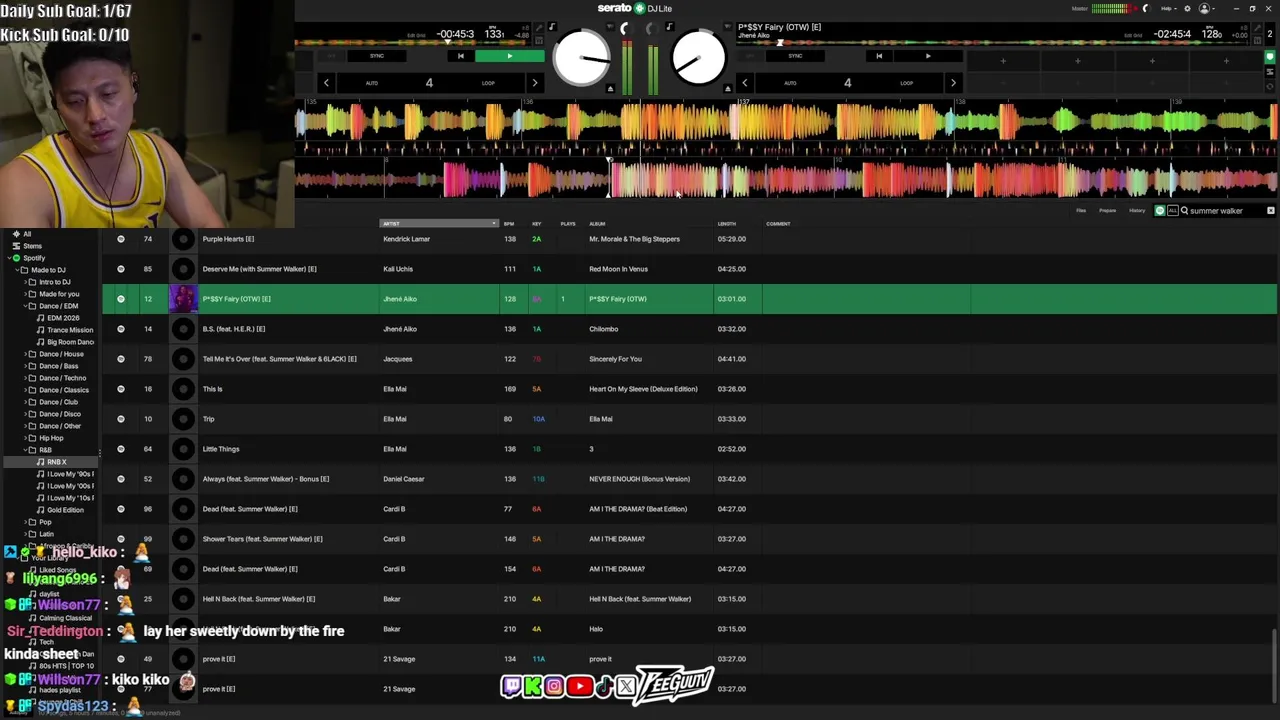Click Spotify source icon on 'Trip' row
This screenshot has height=720, width=1280.
pyautogui.click(x=121, y=419)
